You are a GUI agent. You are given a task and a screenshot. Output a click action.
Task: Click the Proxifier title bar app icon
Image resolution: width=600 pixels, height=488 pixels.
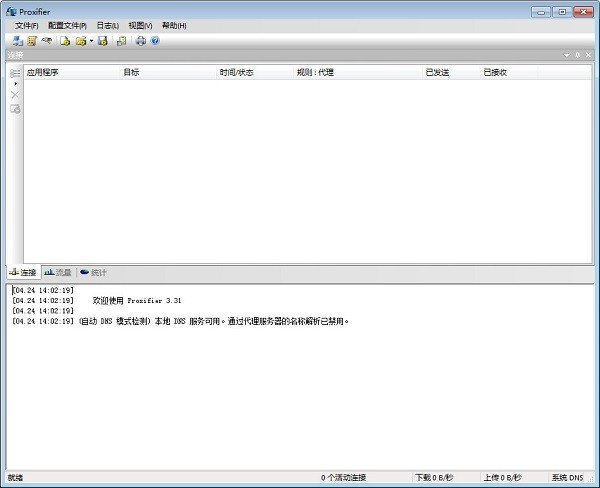pos(11,11)
